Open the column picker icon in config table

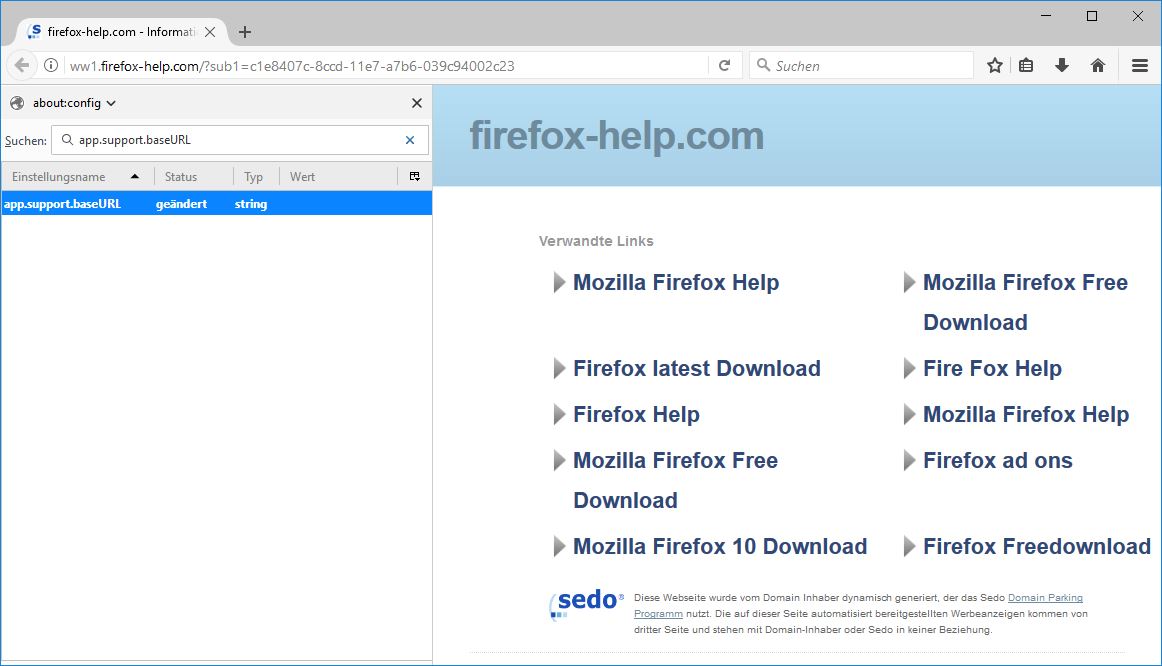point(415,176)
